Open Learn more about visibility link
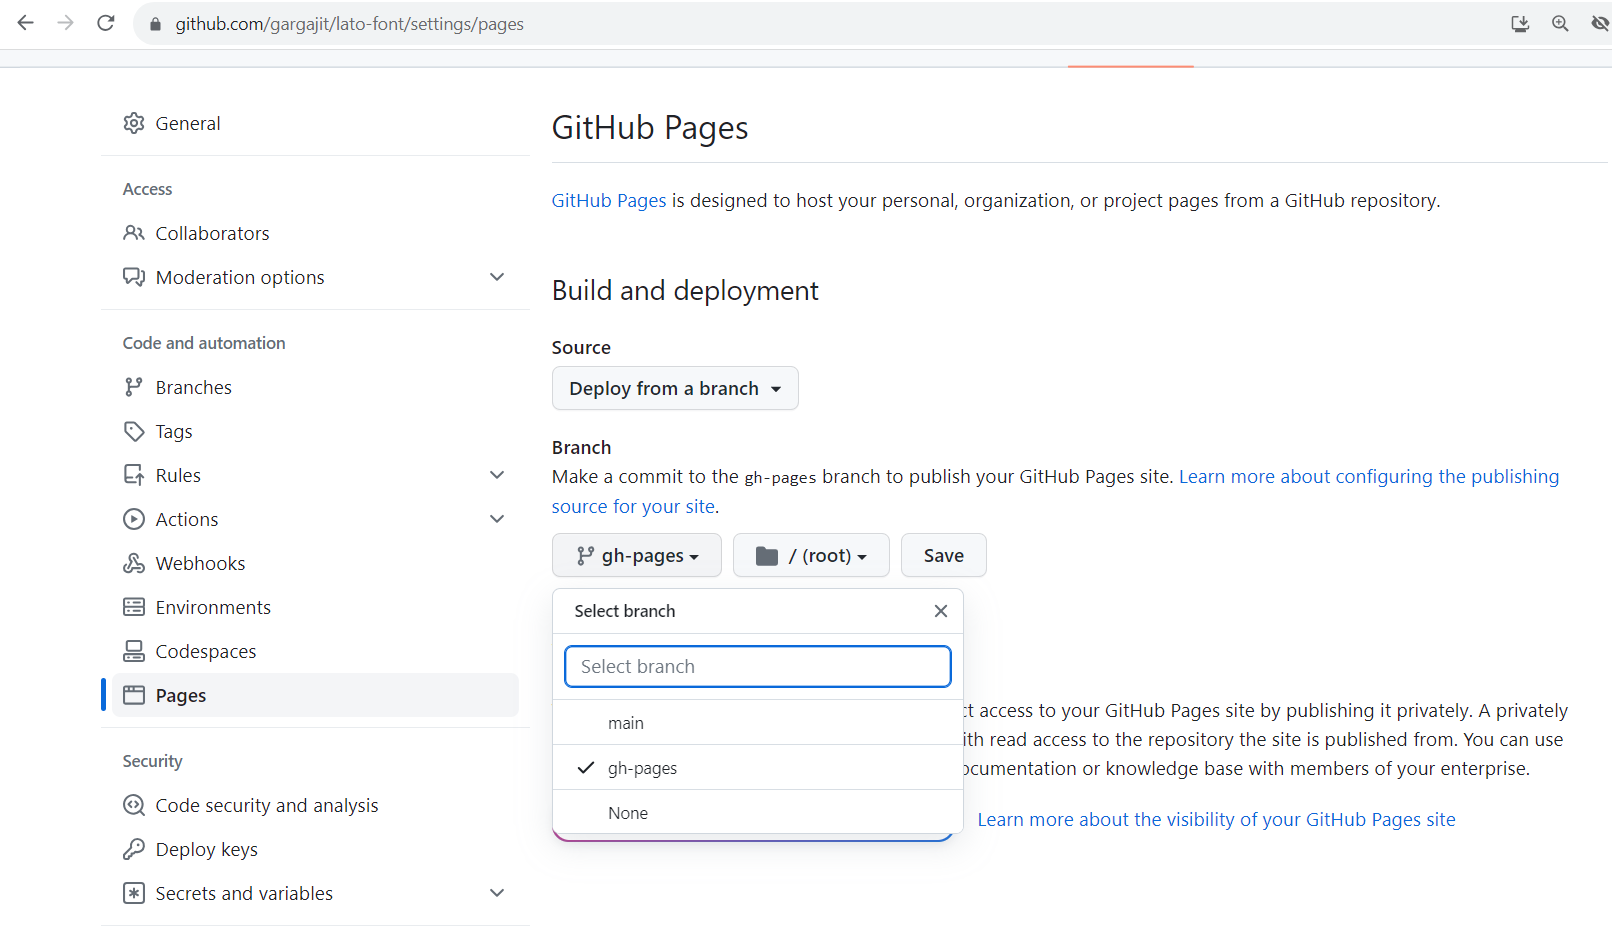 click(1216, 819)
